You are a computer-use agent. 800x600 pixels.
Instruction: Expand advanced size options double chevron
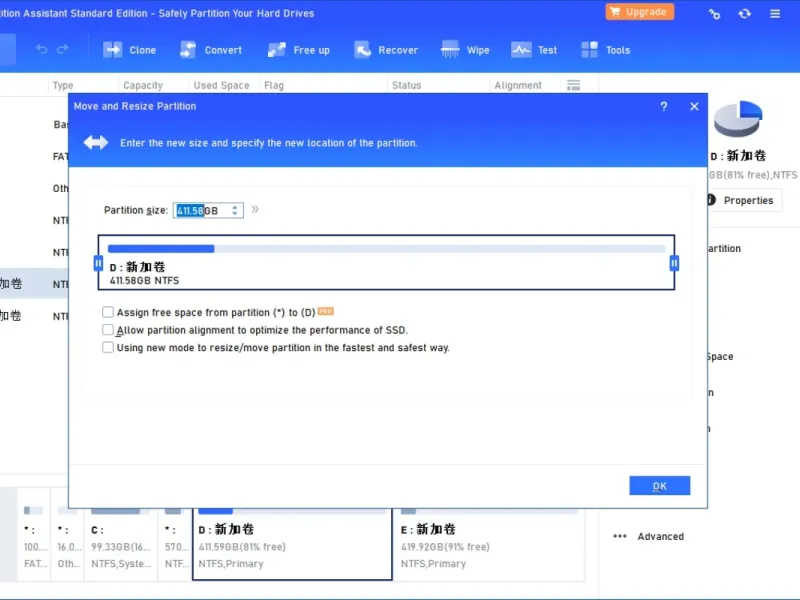(x=255, y=209)
